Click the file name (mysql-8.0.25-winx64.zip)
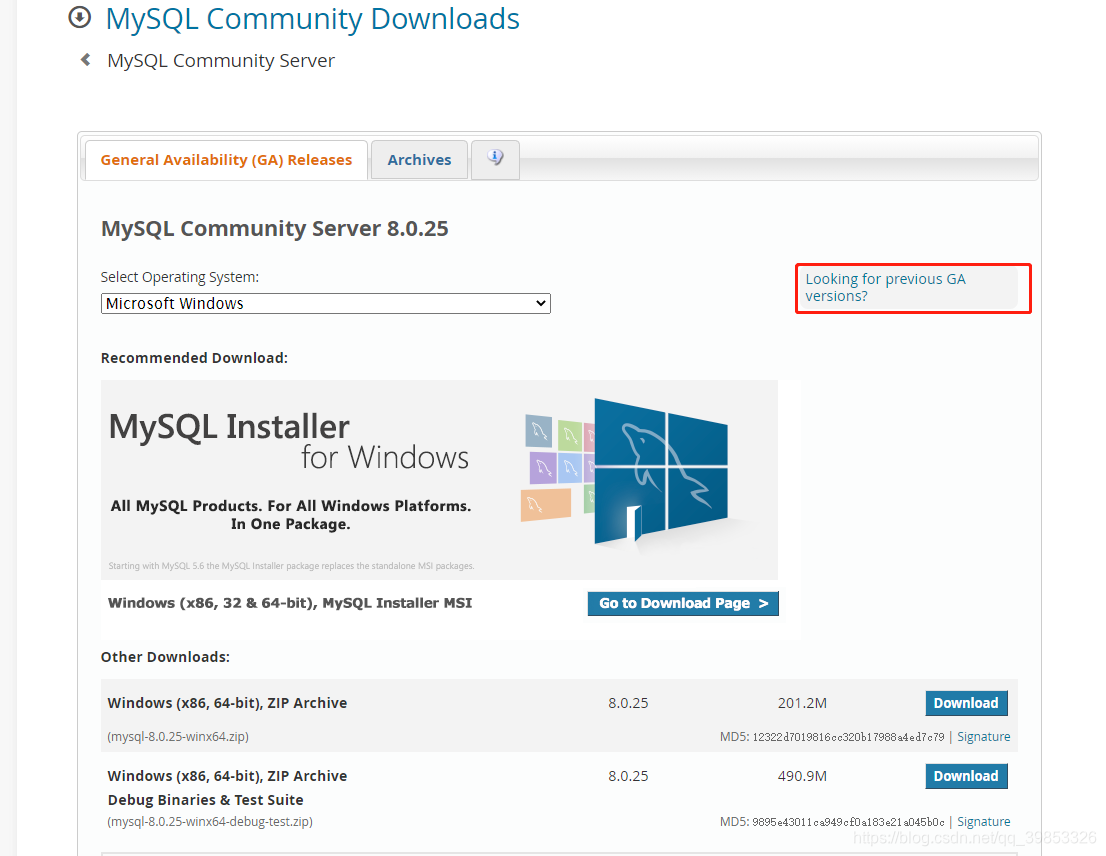This screenshot has height=856, width=1106. click(178, 737)
